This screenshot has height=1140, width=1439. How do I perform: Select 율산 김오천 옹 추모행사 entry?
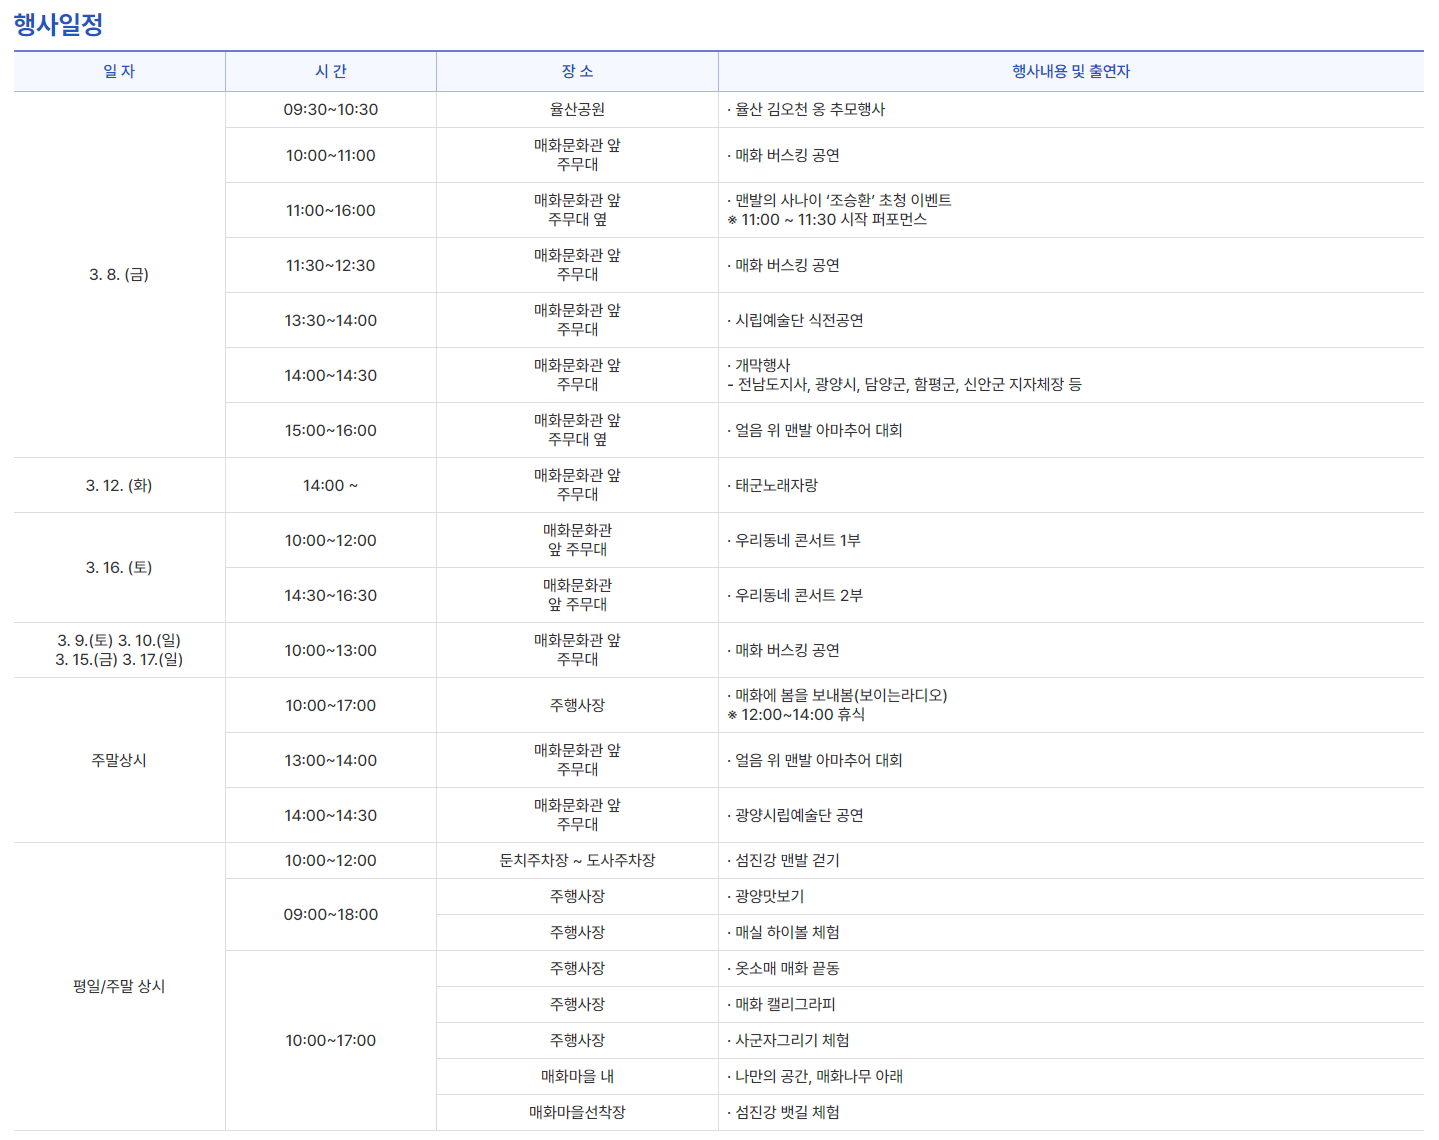(x=806, y=110)
